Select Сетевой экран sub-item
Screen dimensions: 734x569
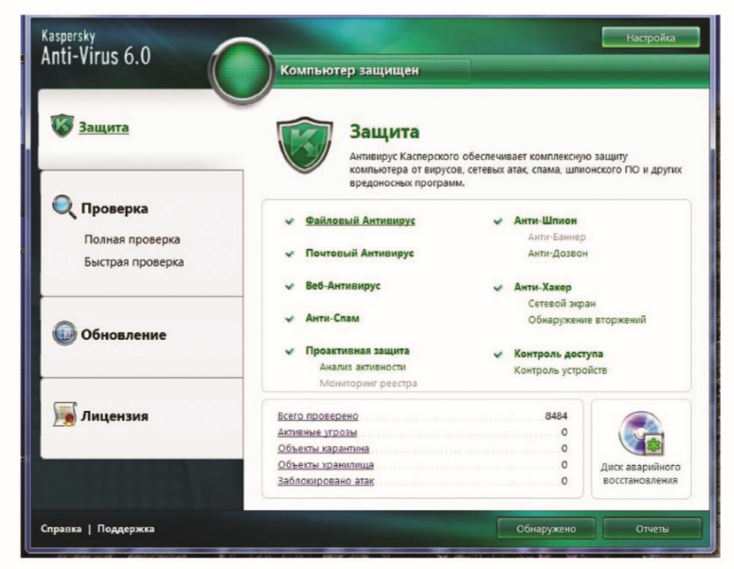pyautogui.click(x=562, y=304)
